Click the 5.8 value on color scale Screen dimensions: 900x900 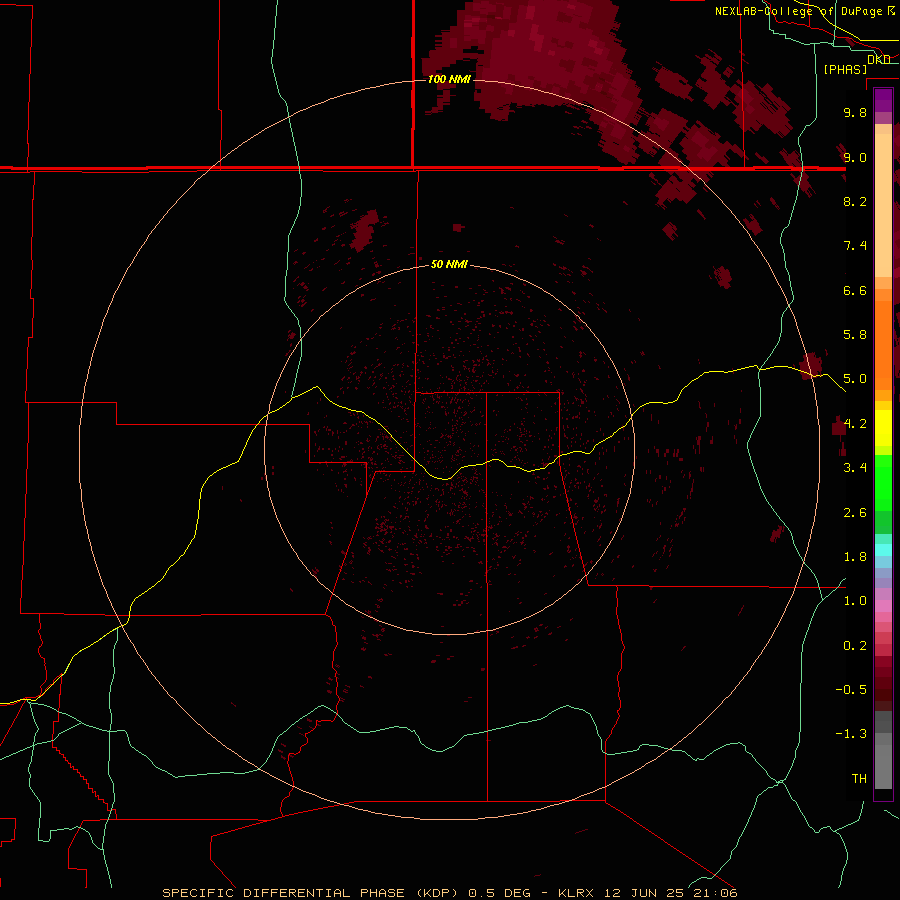point(855,335)
